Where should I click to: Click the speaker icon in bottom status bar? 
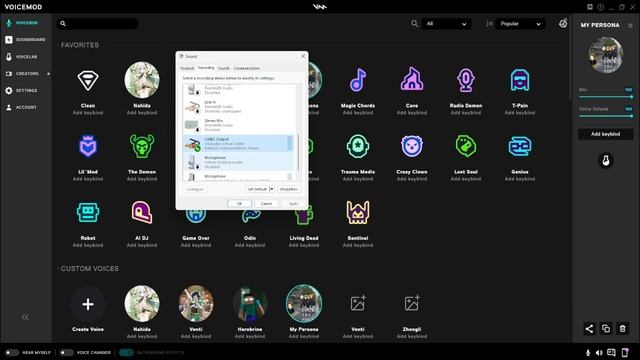(x=599, y=353)
